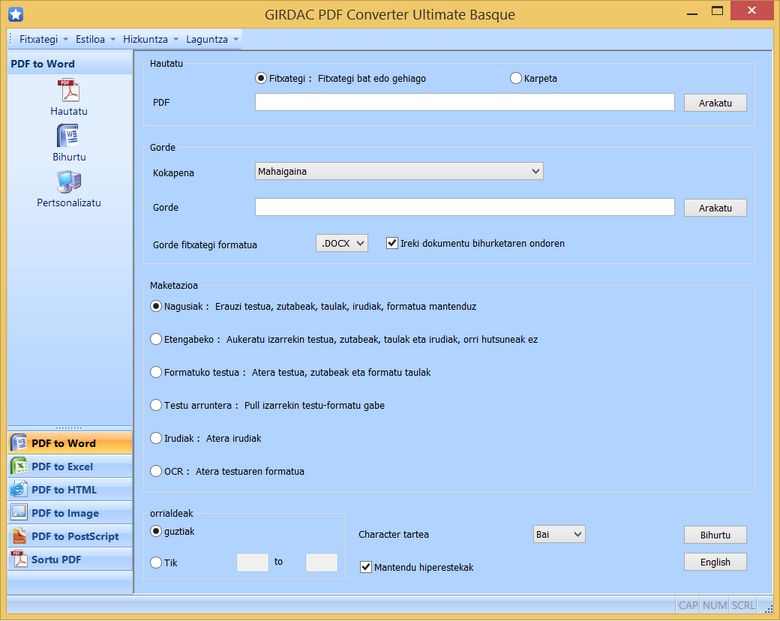Click the Gorde save path input field
780x621 pixels.
tap(465, 207)
